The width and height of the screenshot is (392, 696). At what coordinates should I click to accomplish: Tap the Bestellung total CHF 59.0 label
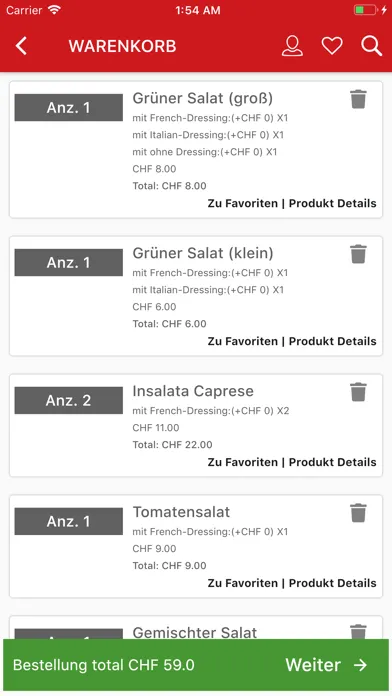(x=103, y=665)
